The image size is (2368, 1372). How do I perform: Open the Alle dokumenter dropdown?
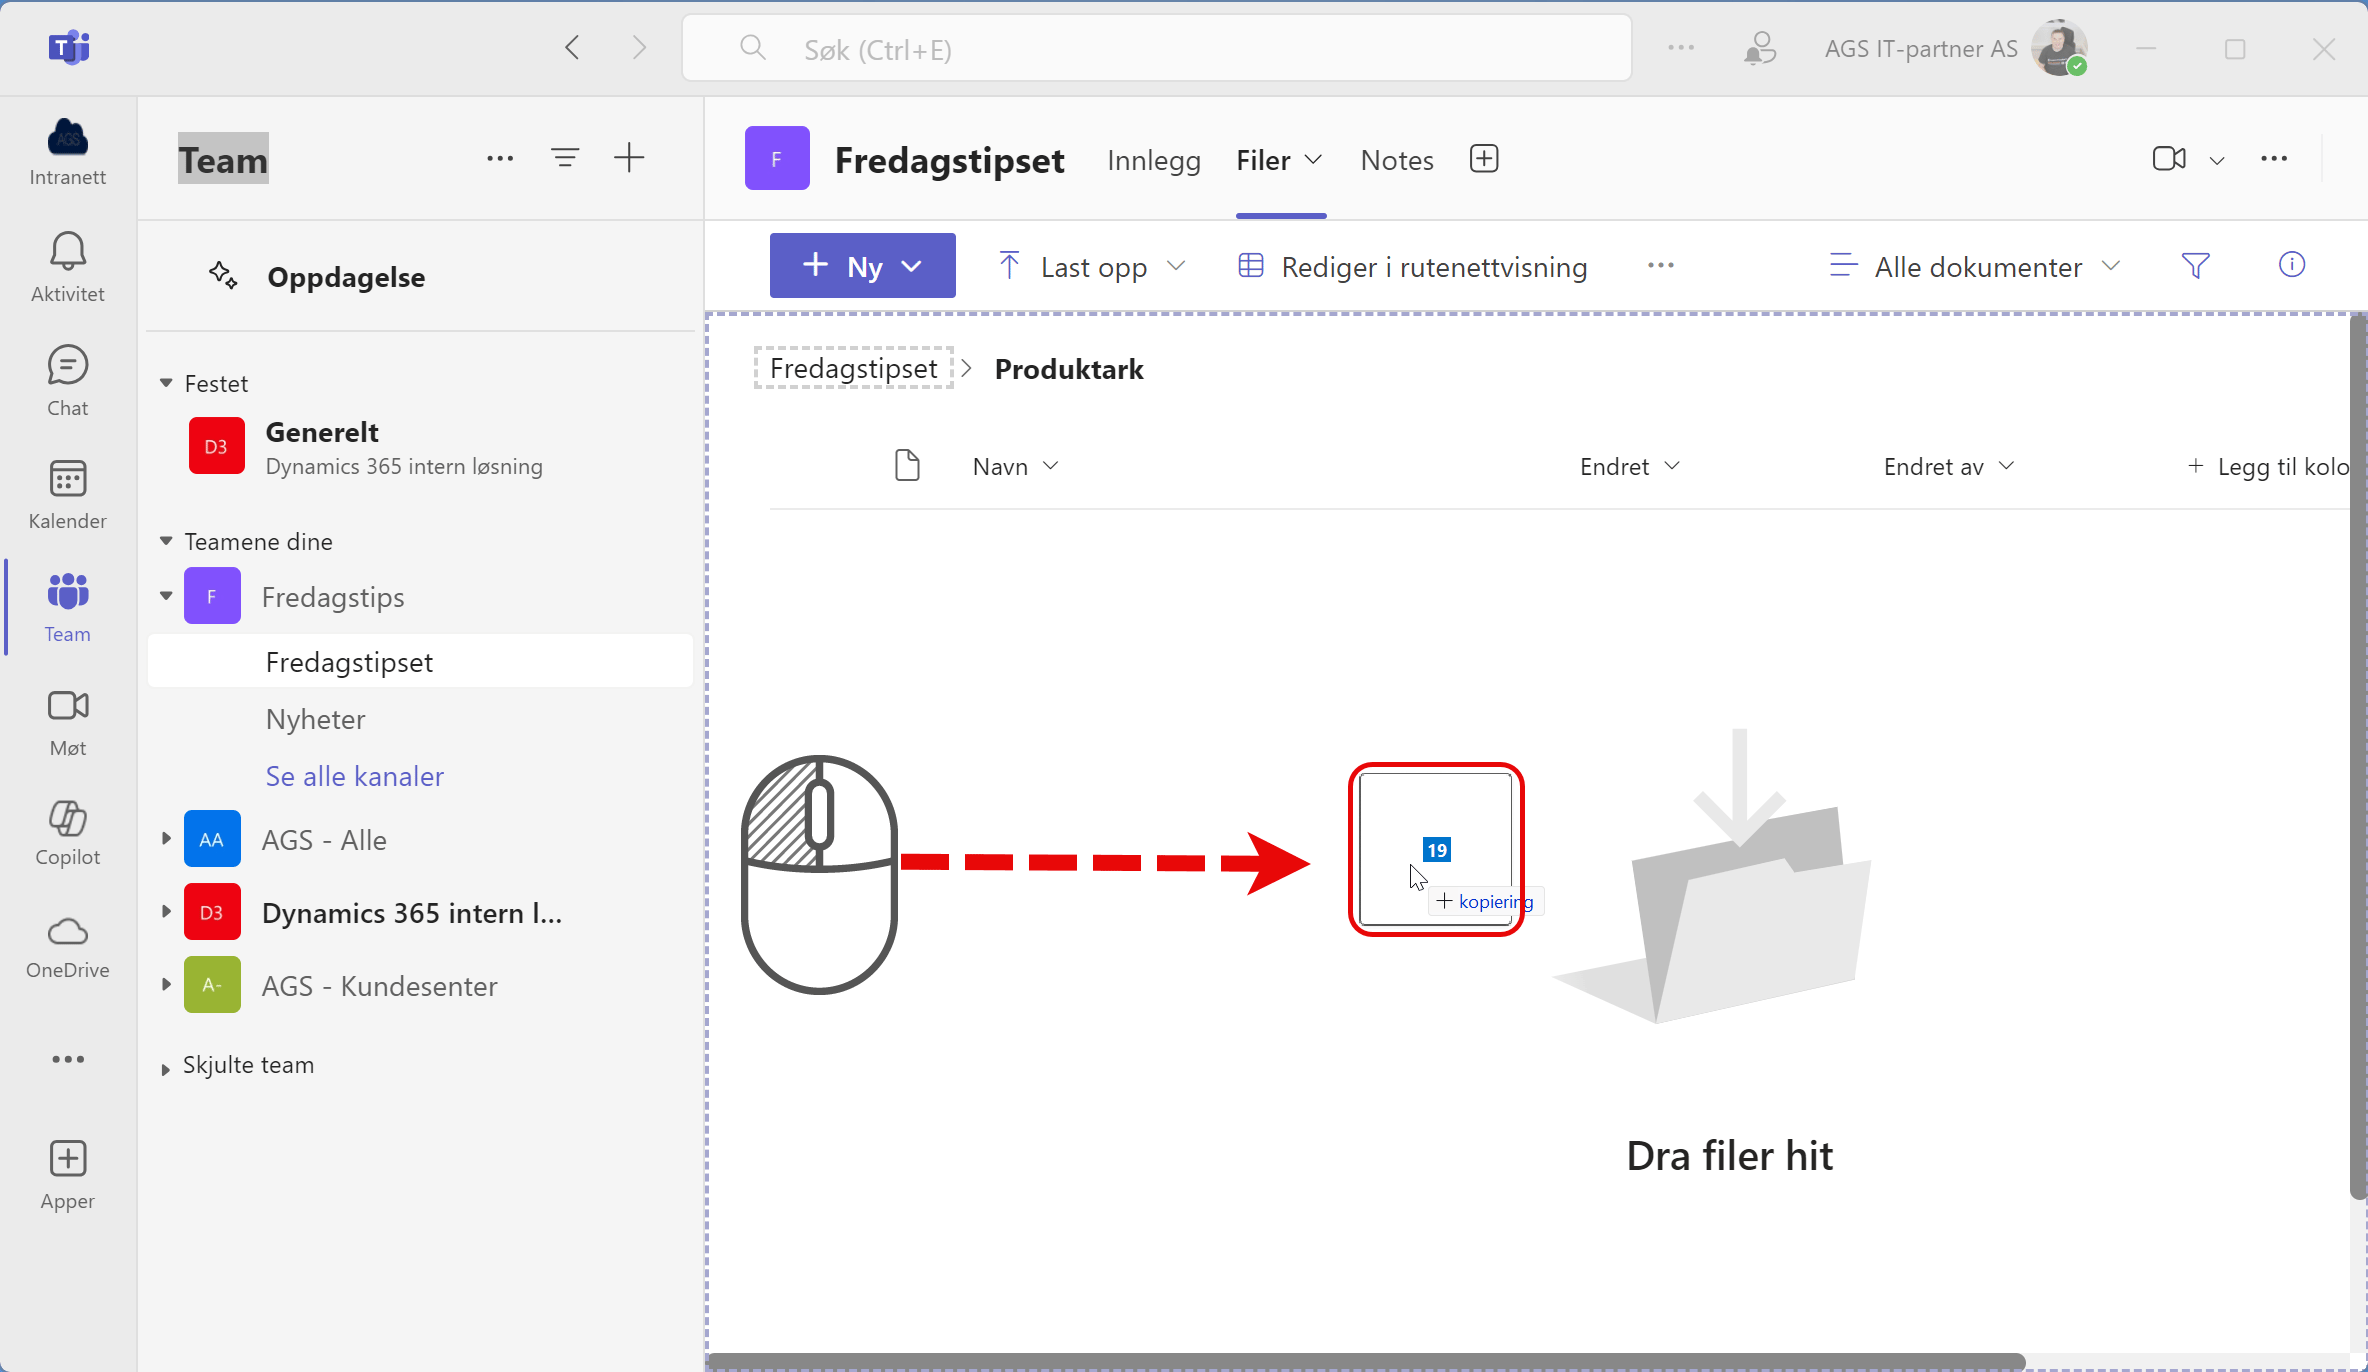pos(1978,266)
